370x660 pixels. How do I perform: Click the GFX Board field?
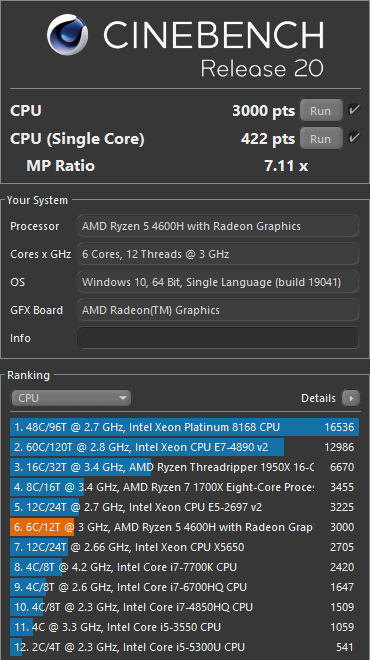click(x=218, y=310)
